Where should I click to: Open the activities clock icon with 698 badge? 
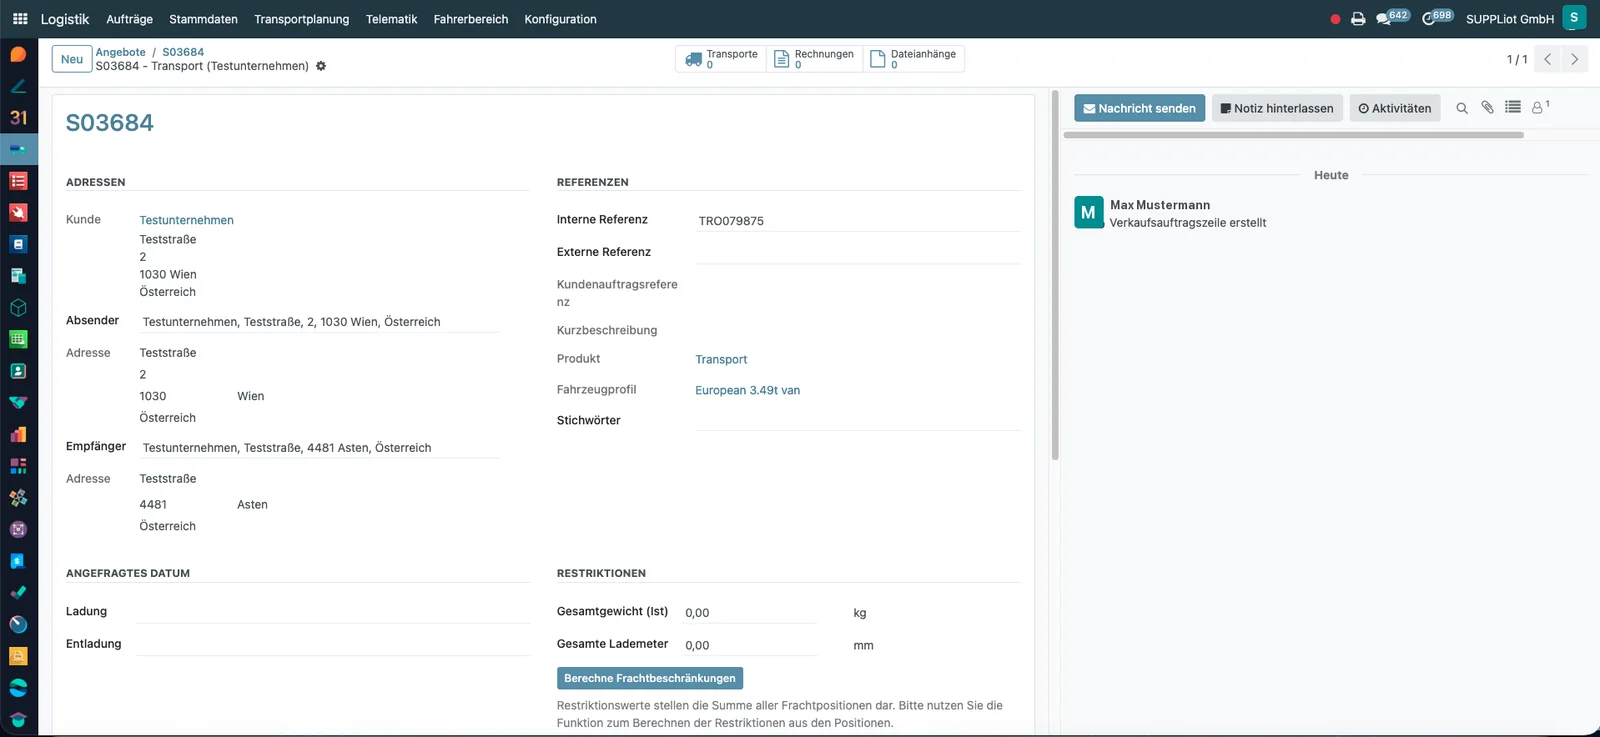(1437, 18)
